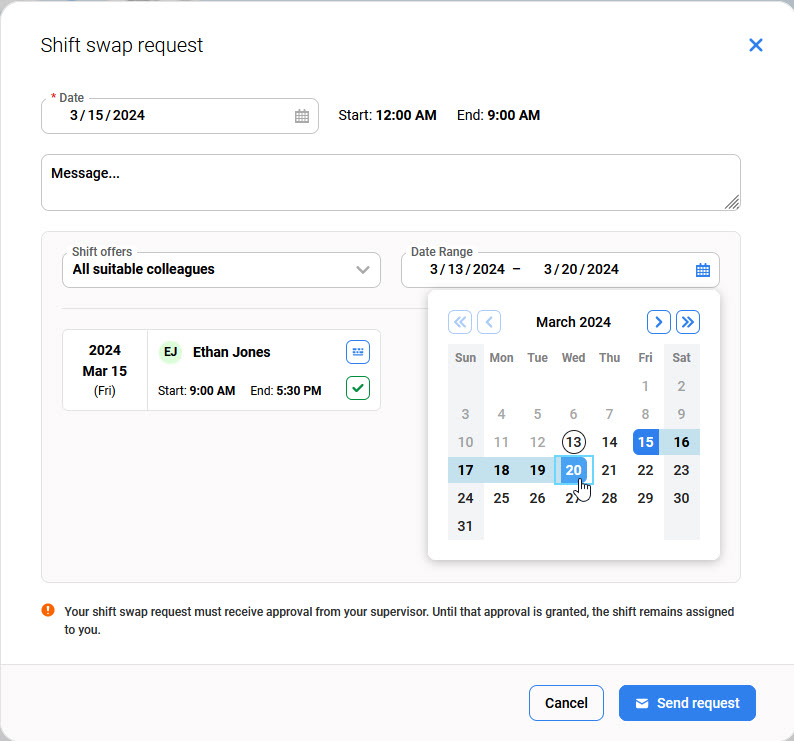Choose March 28 in the calendar
The height and width of the screenshot is (741, 794).
[609, 498]
